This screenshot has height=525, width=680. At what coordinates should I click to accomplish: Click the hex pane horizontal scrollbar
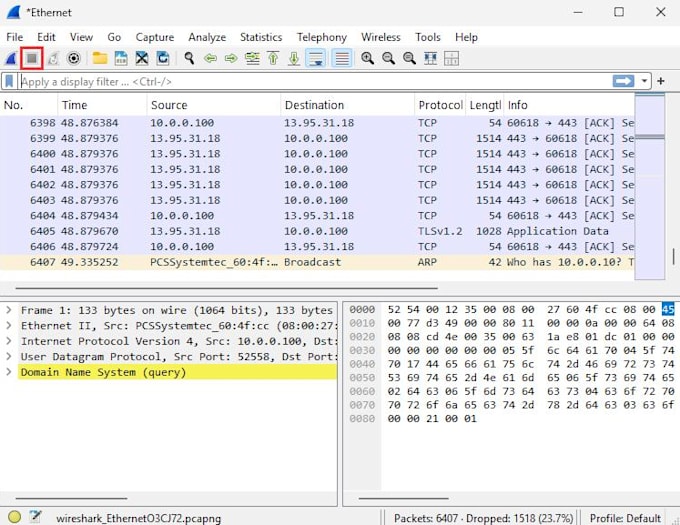click(403, 499)
